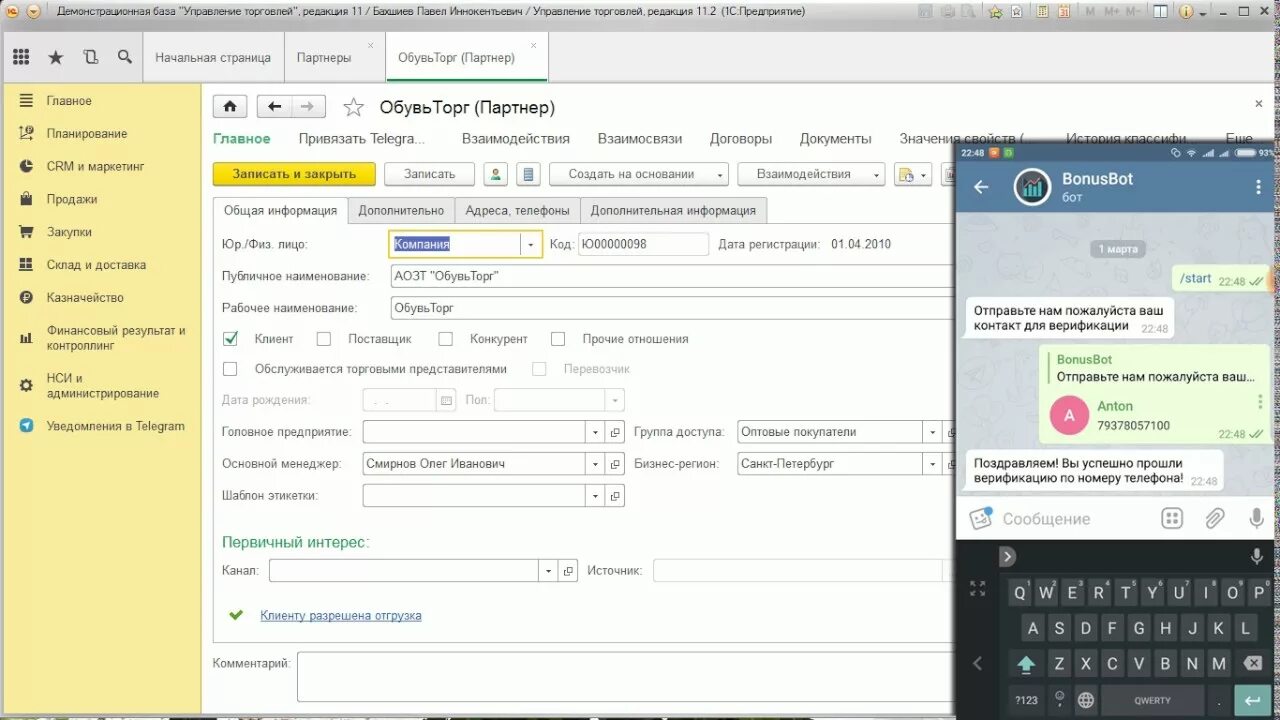Viewport: 1280px width, 720px height.
Task: Navigate forward with right arrow button
Action: click(308, 107)
